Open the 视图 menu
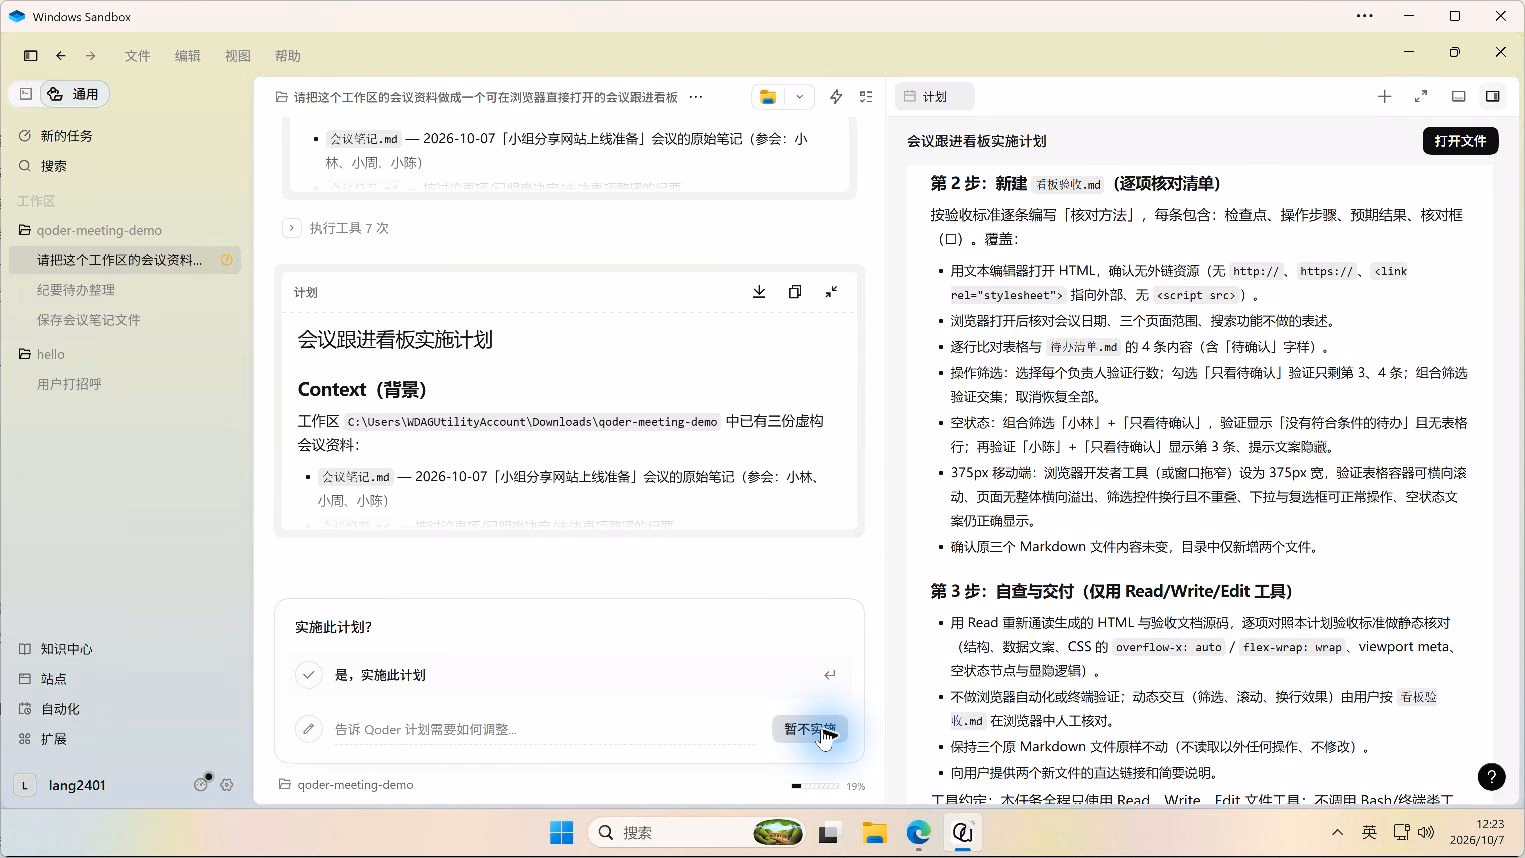 (x=237, y=56)
